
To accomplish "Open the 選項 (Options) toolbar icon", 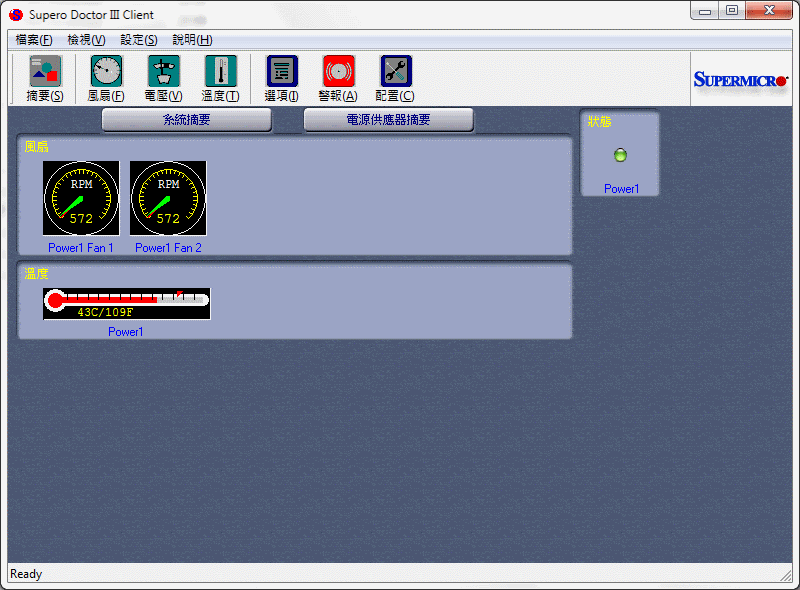I will click(282, 72).
